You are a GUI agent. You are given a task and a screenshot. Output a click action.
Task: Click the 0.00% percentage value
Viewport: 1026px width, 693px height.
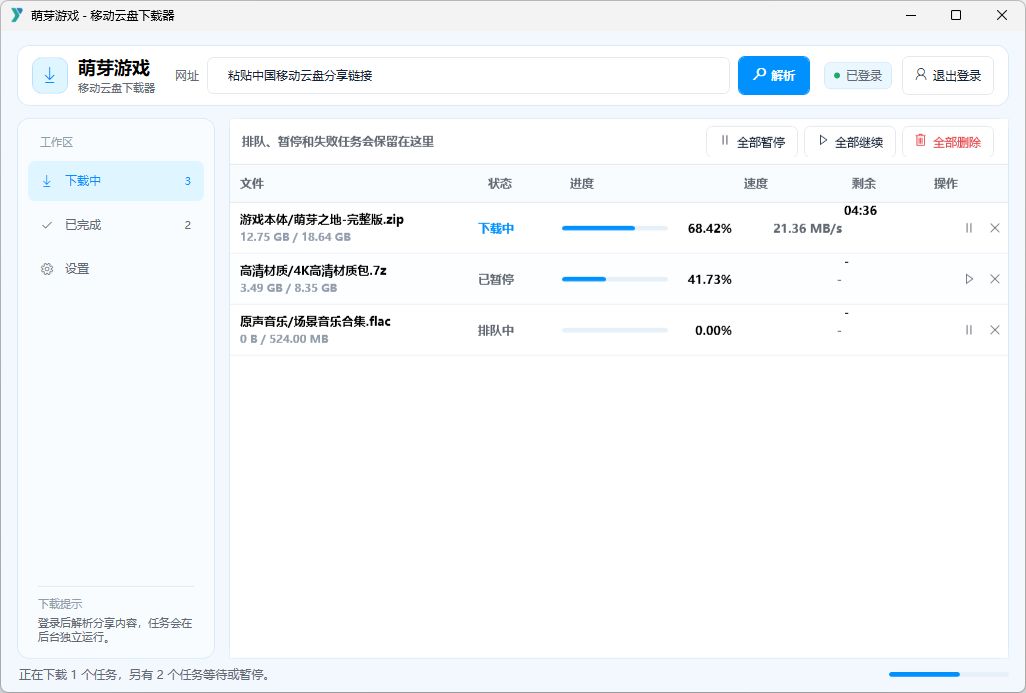(x=713, y=330)
